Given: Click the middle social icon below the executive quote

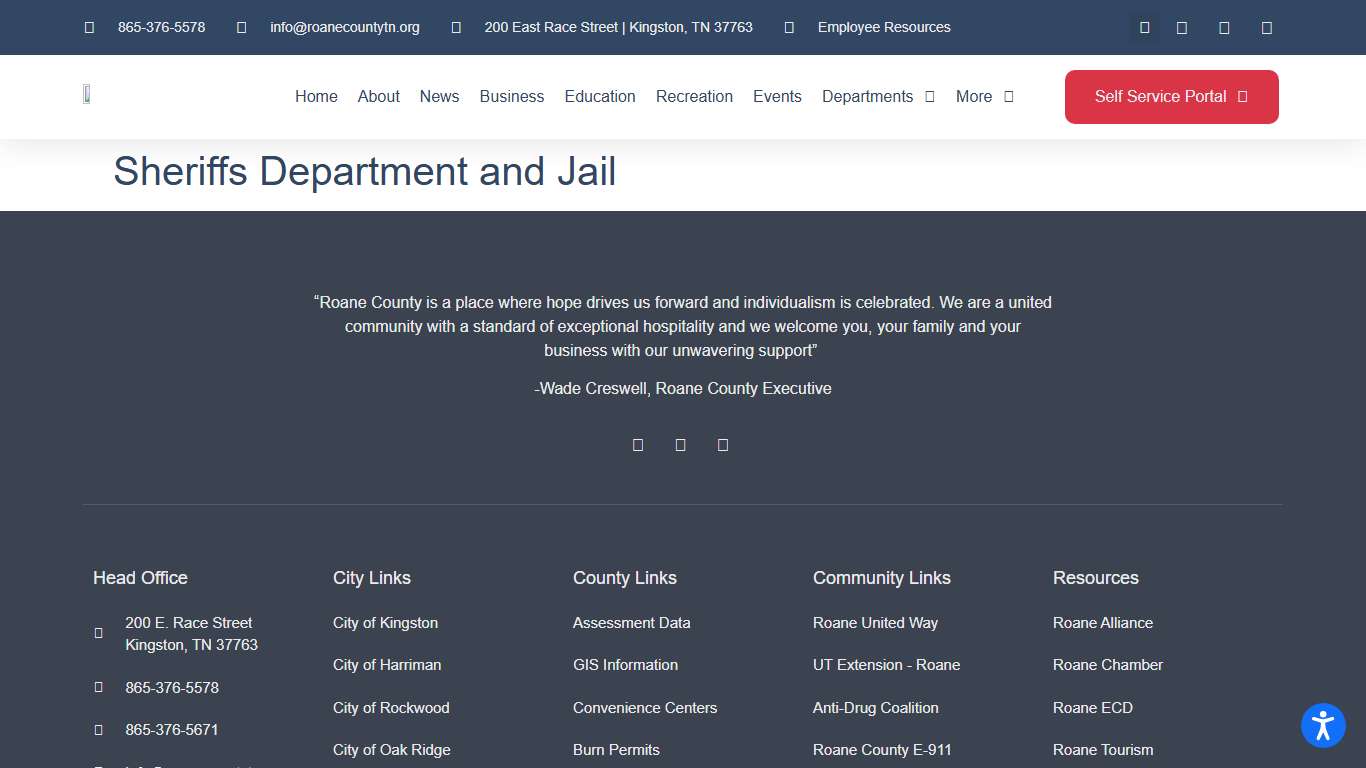Looking at the screenshot, I should [x=680, y=444].
